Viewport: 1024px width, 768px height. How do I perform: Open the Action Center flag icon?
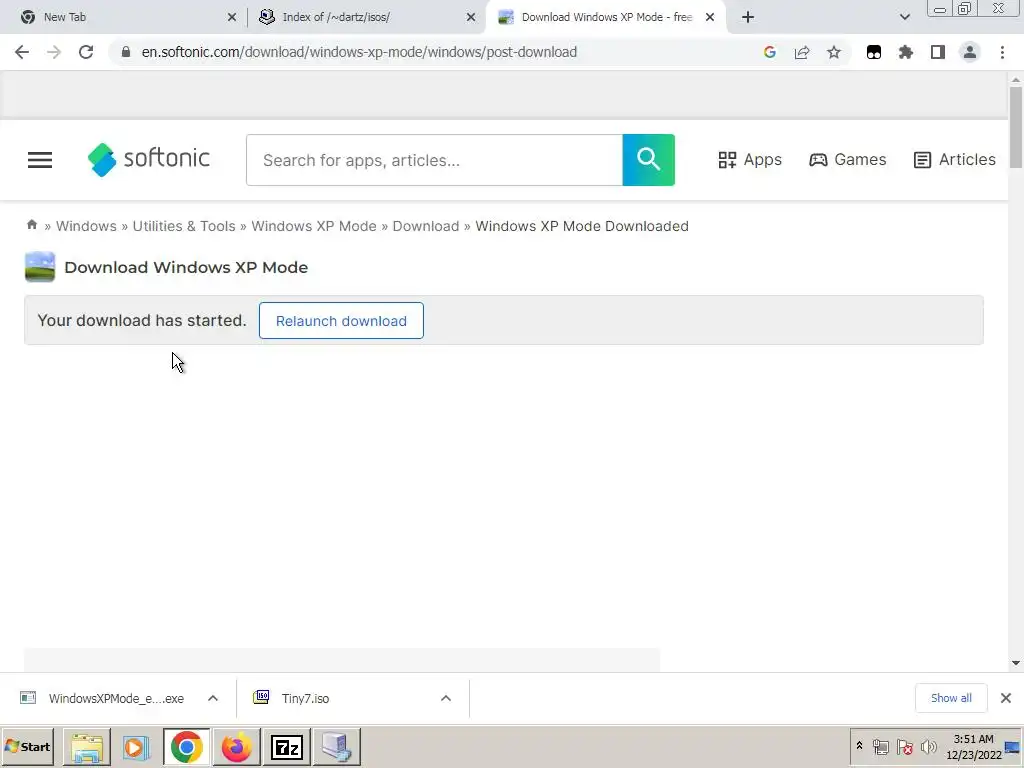pyautogui.click(x=904, y=747)
